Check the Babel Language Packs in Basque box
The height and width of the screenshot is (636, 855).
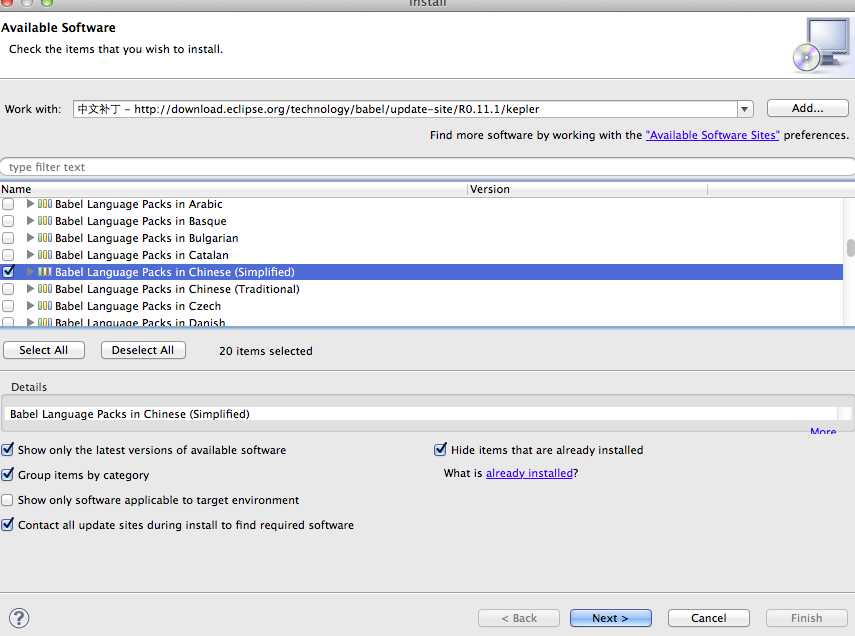(8, 221)
